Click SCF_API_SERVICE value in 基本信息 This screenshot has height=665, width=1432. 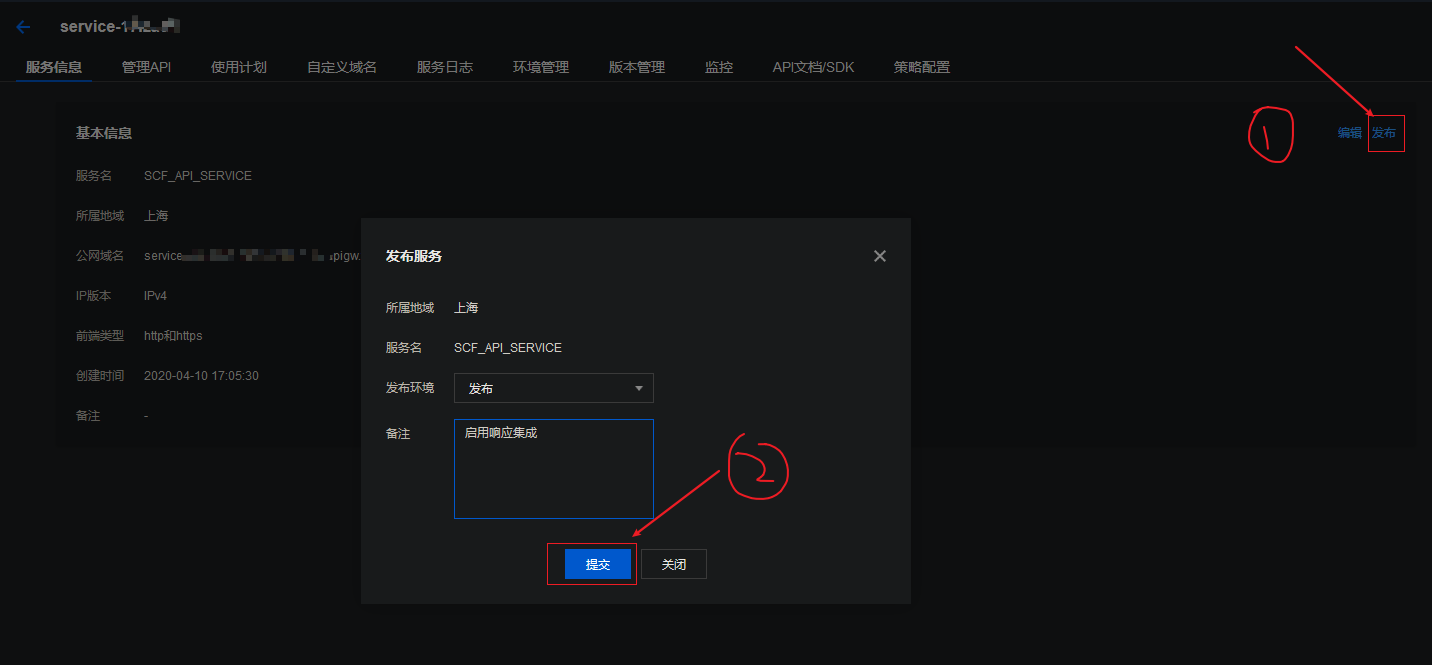198,176
